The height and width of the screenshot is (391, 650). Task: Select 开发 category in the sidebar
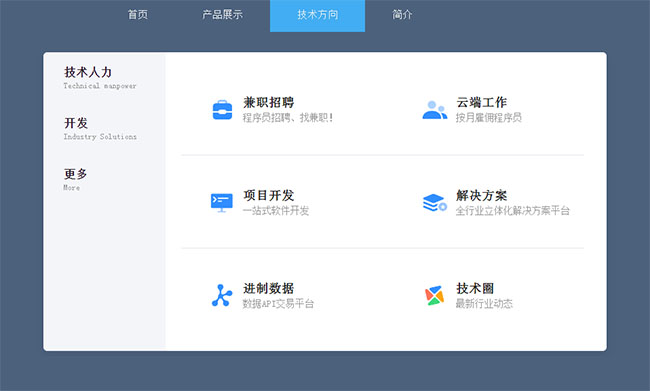[x=76, y=123]
